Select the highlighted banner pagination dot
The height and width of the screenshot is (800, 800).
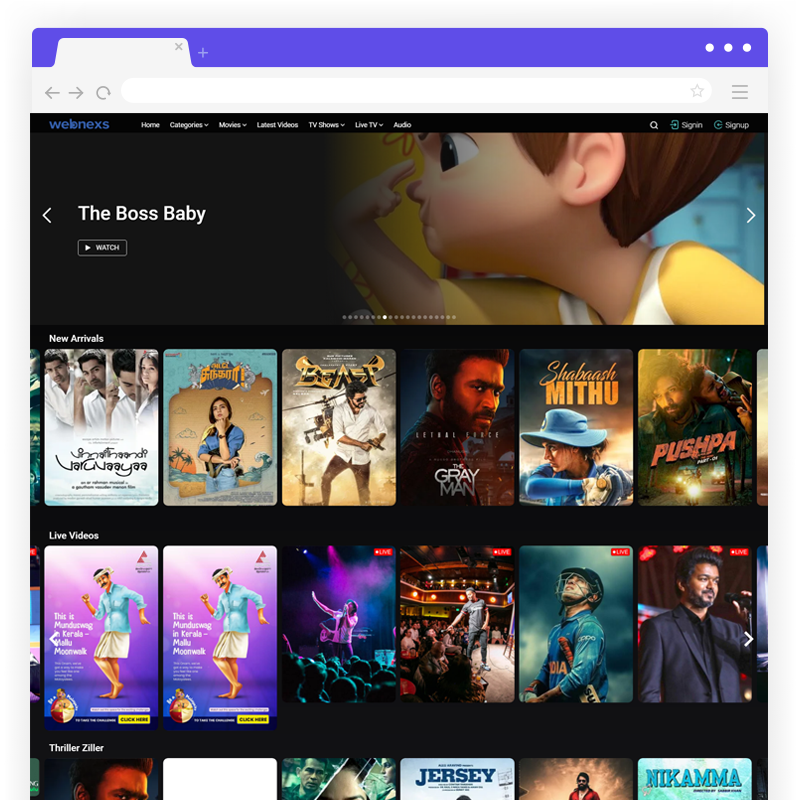click(385, 317)
